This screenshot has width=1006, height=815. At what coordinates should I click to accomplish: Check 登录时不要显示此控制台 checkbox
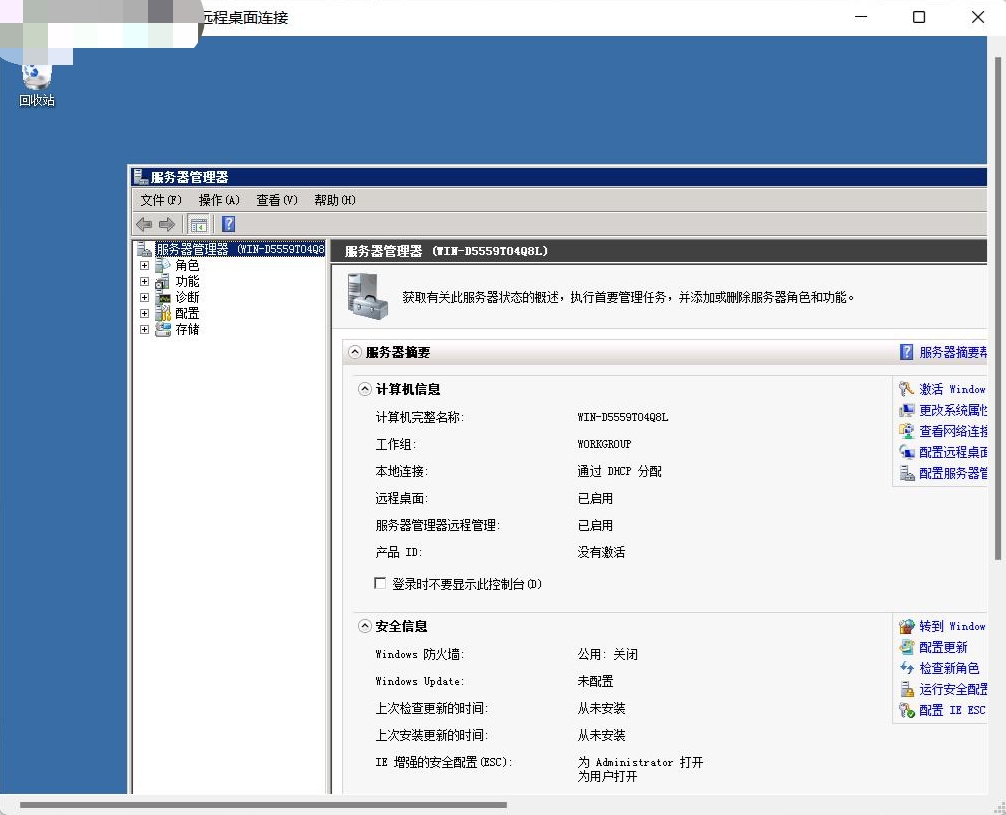click(380, 583)
